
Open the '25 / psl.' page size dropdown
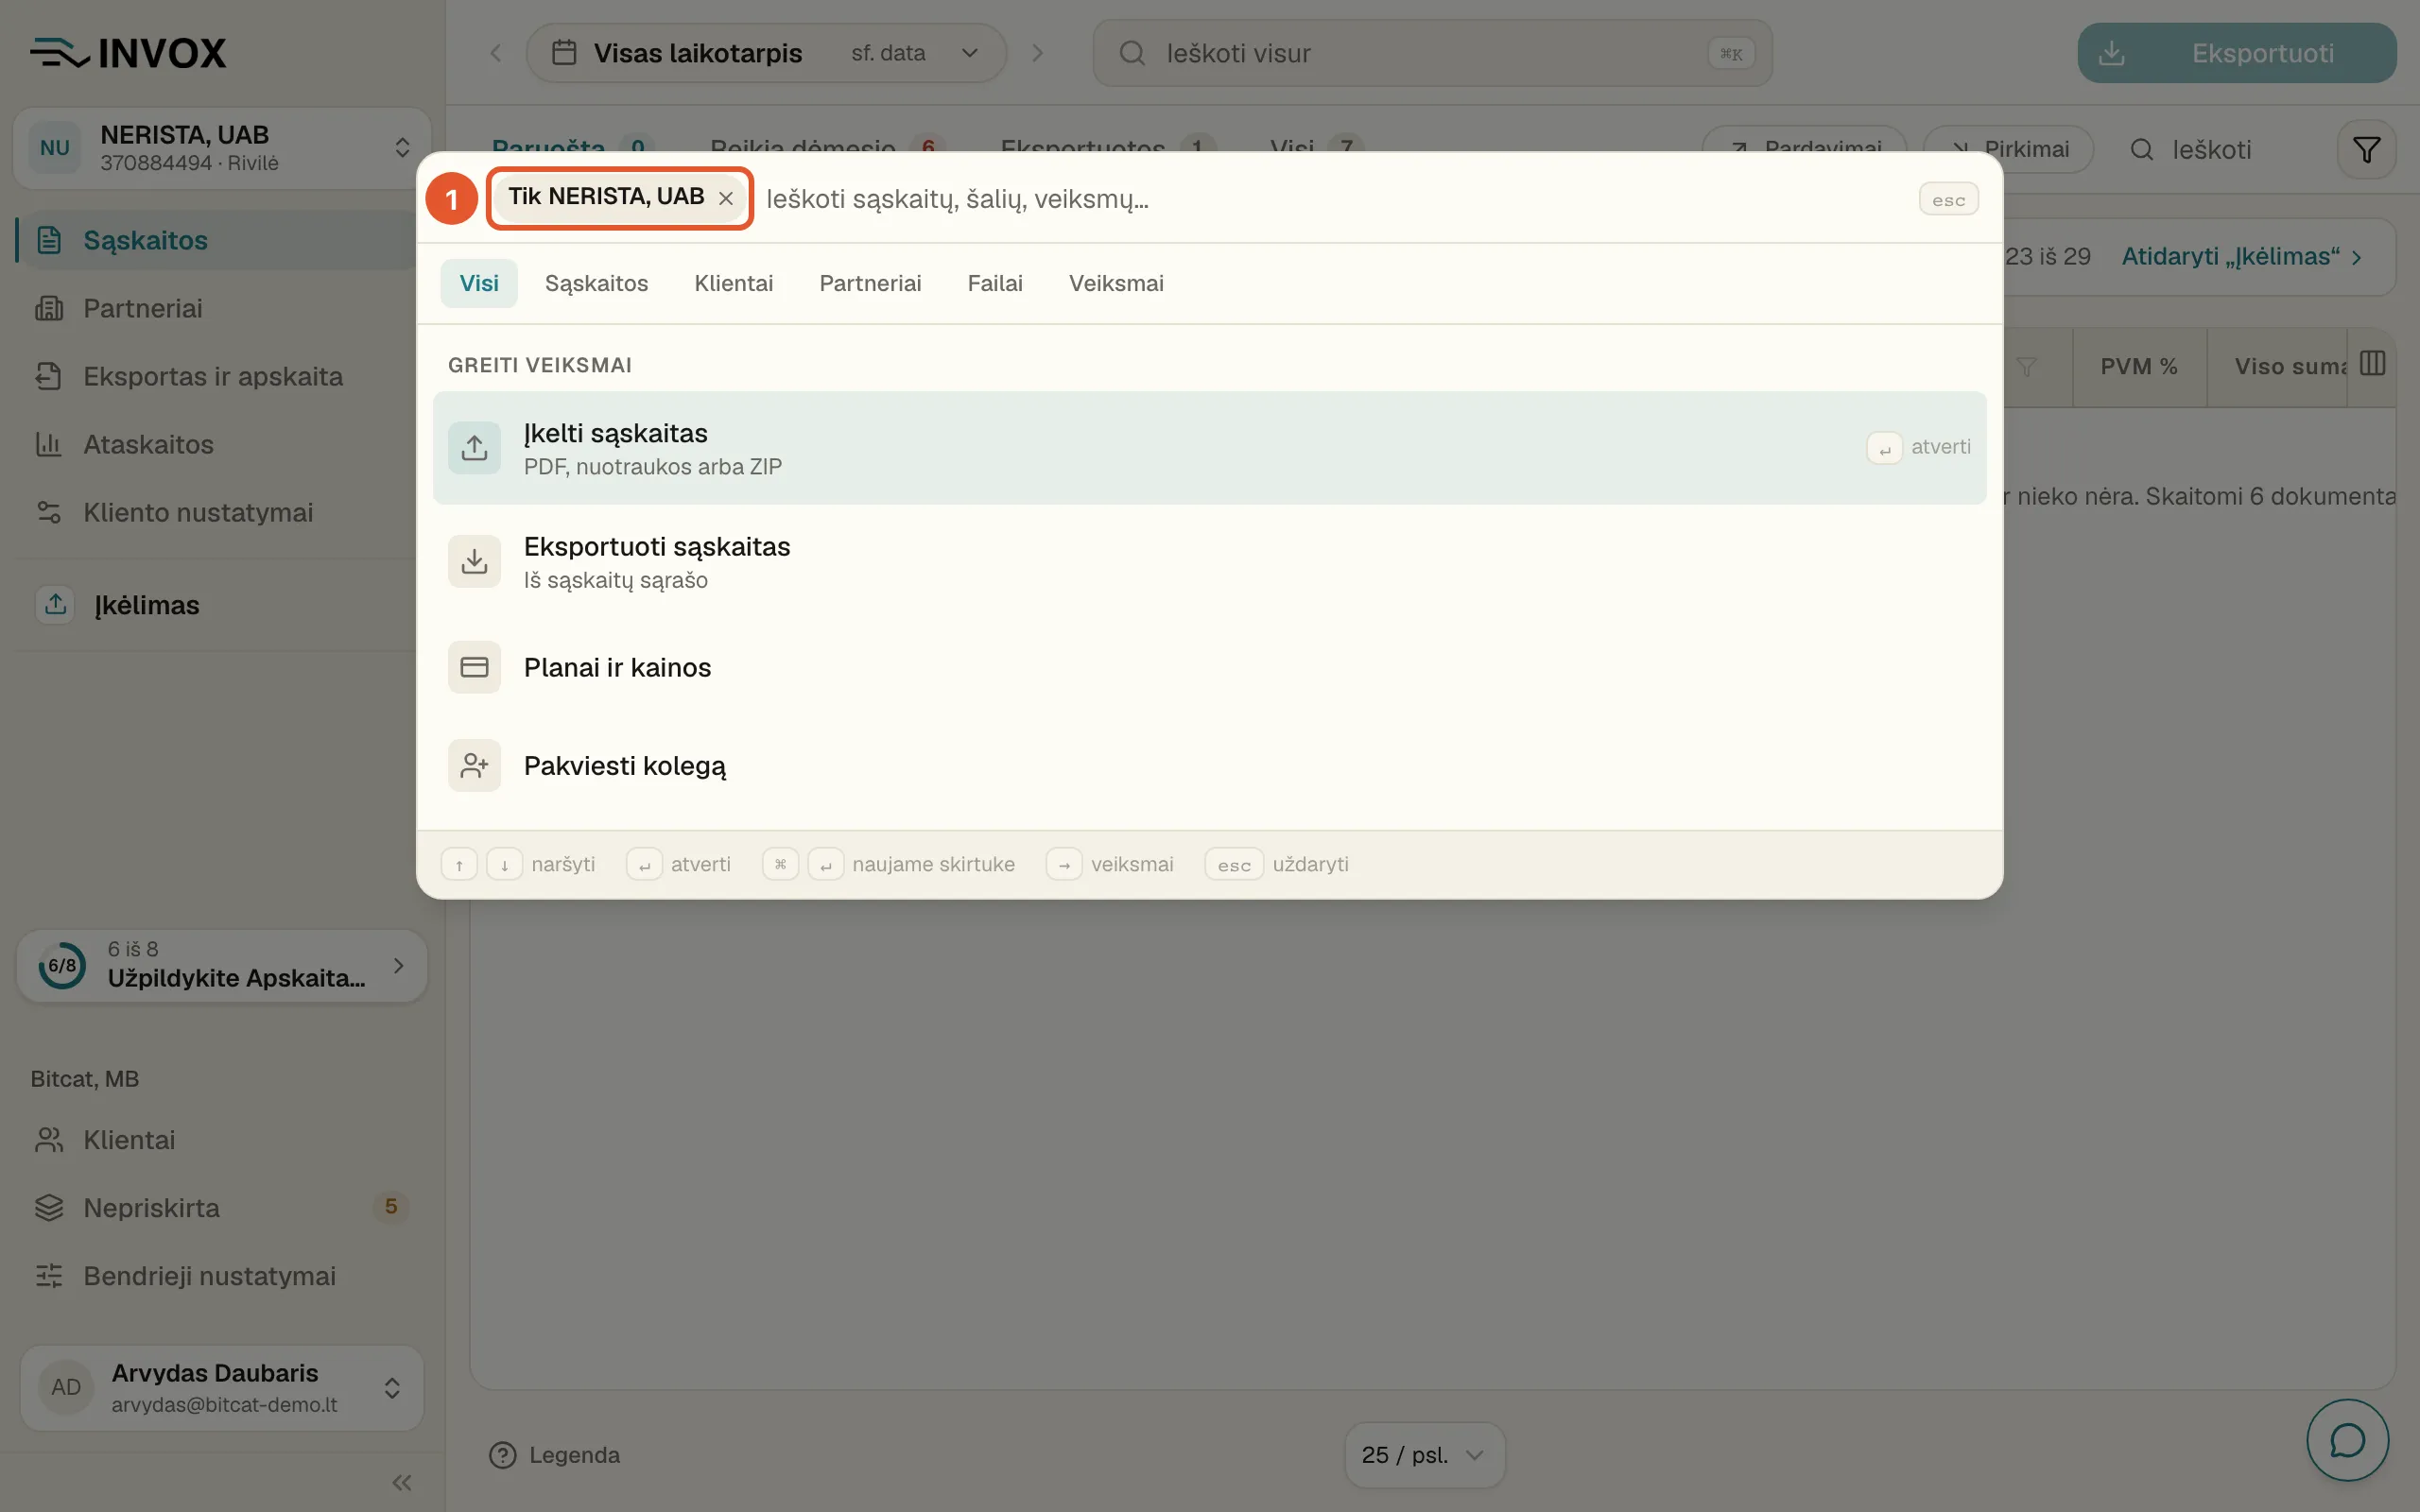coord(1424,1455)
